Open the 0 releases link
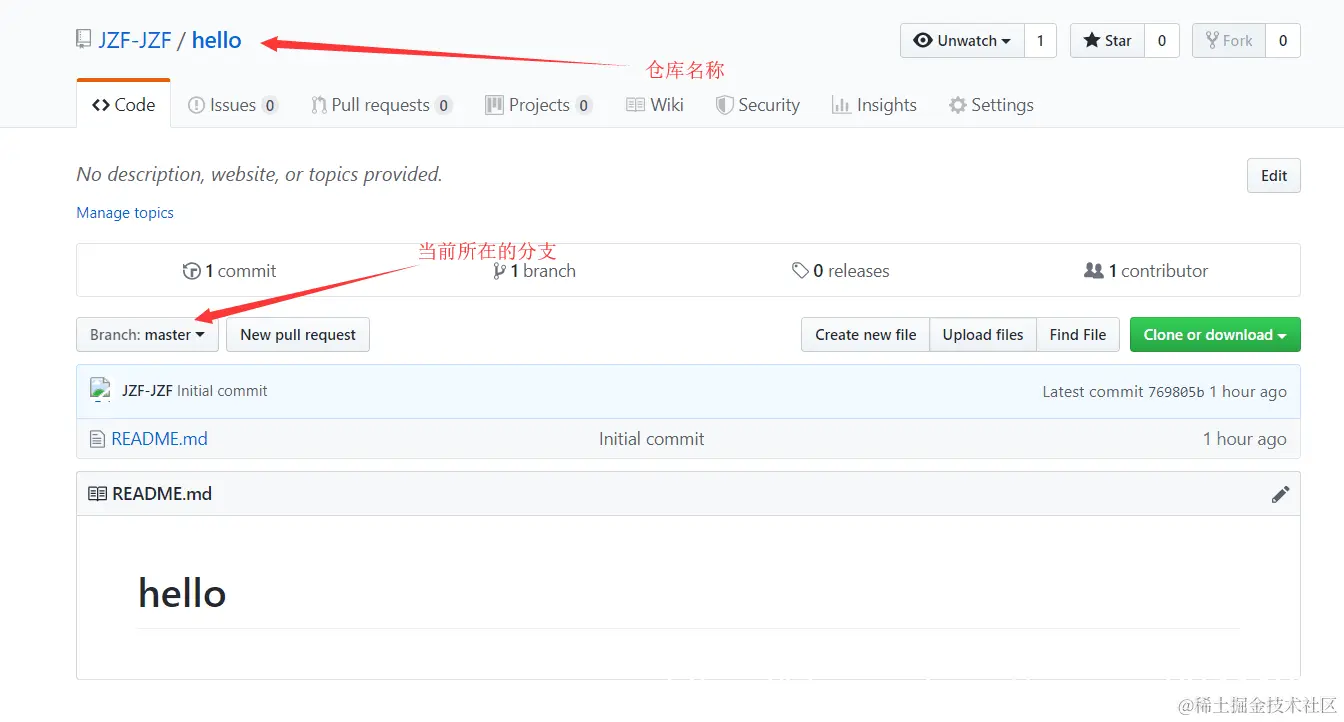 tap(840, 271)
